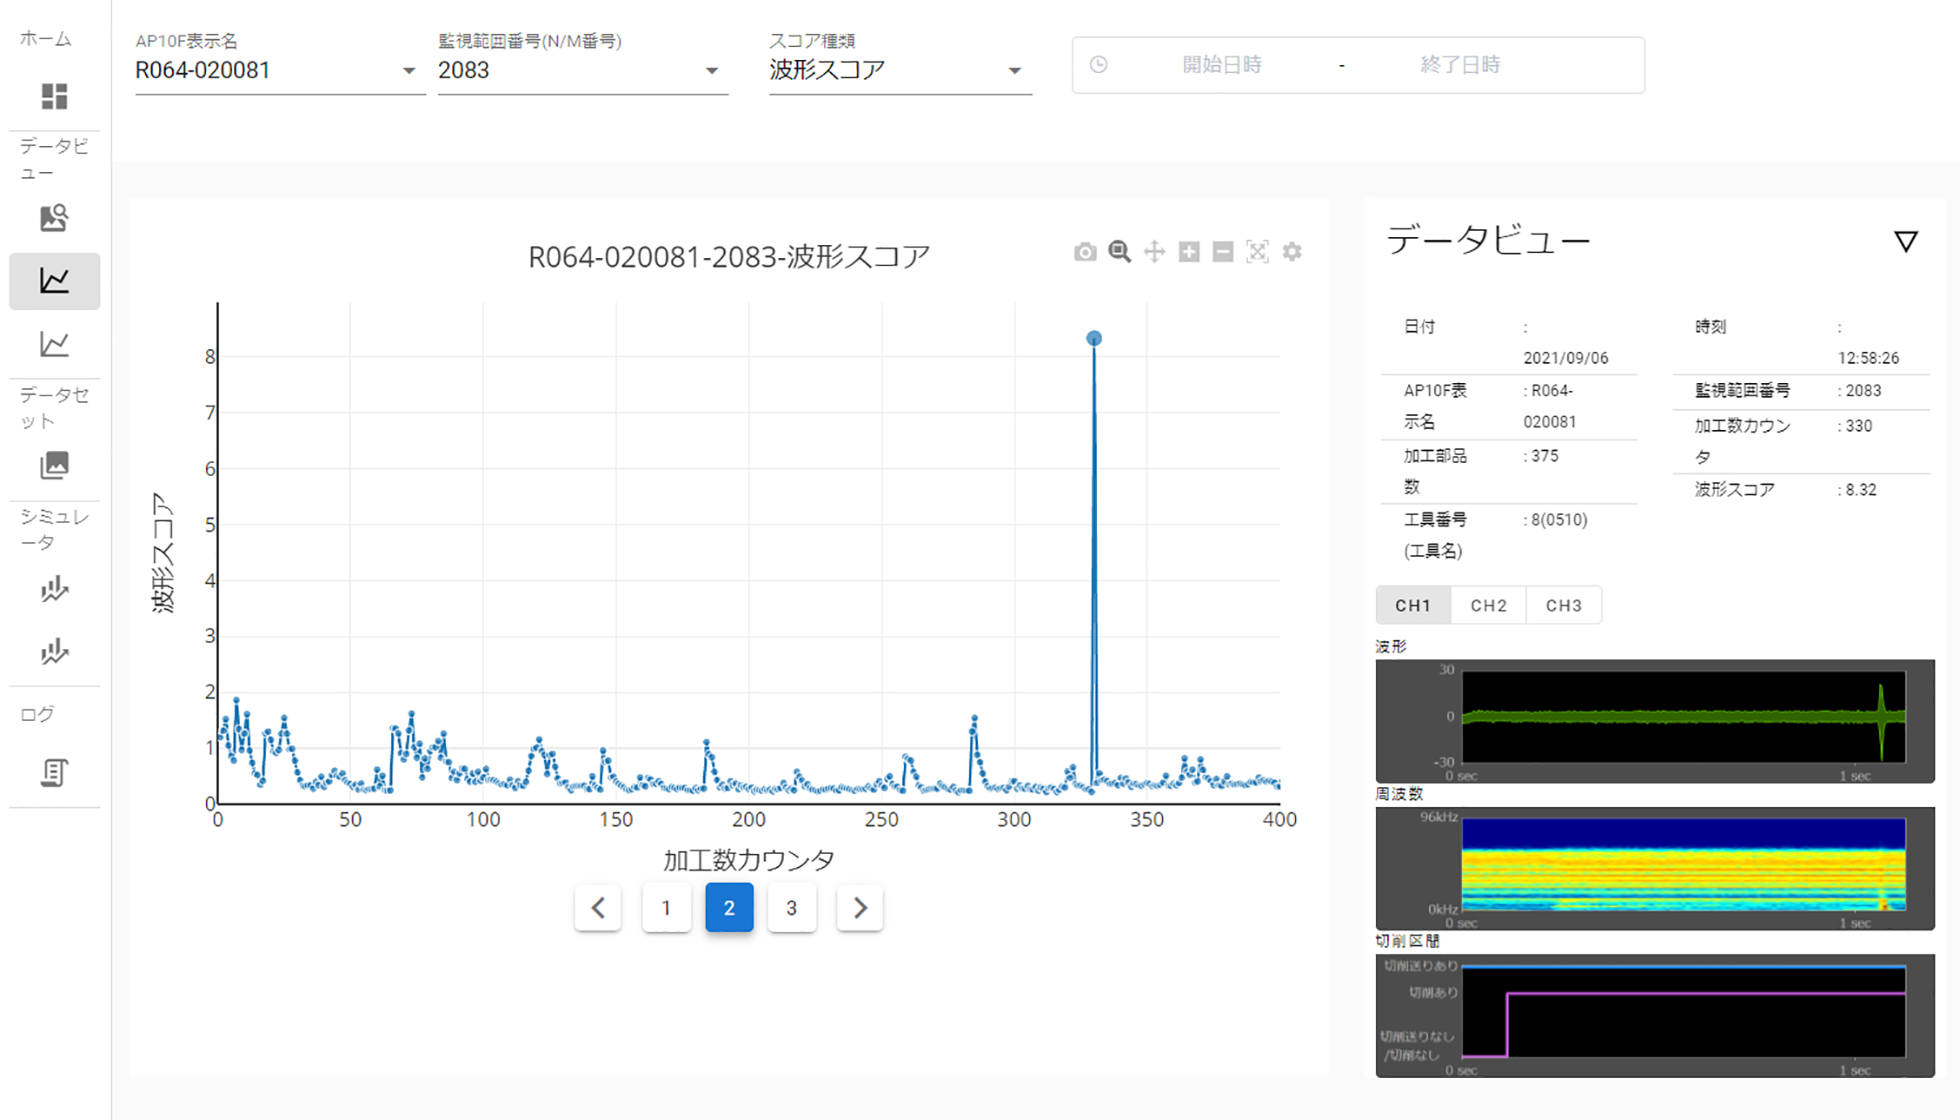Open the ログ document icon at sidebar bottom
The width and height of the screenshot is (1960, 1120).
[x=54, y=772]
